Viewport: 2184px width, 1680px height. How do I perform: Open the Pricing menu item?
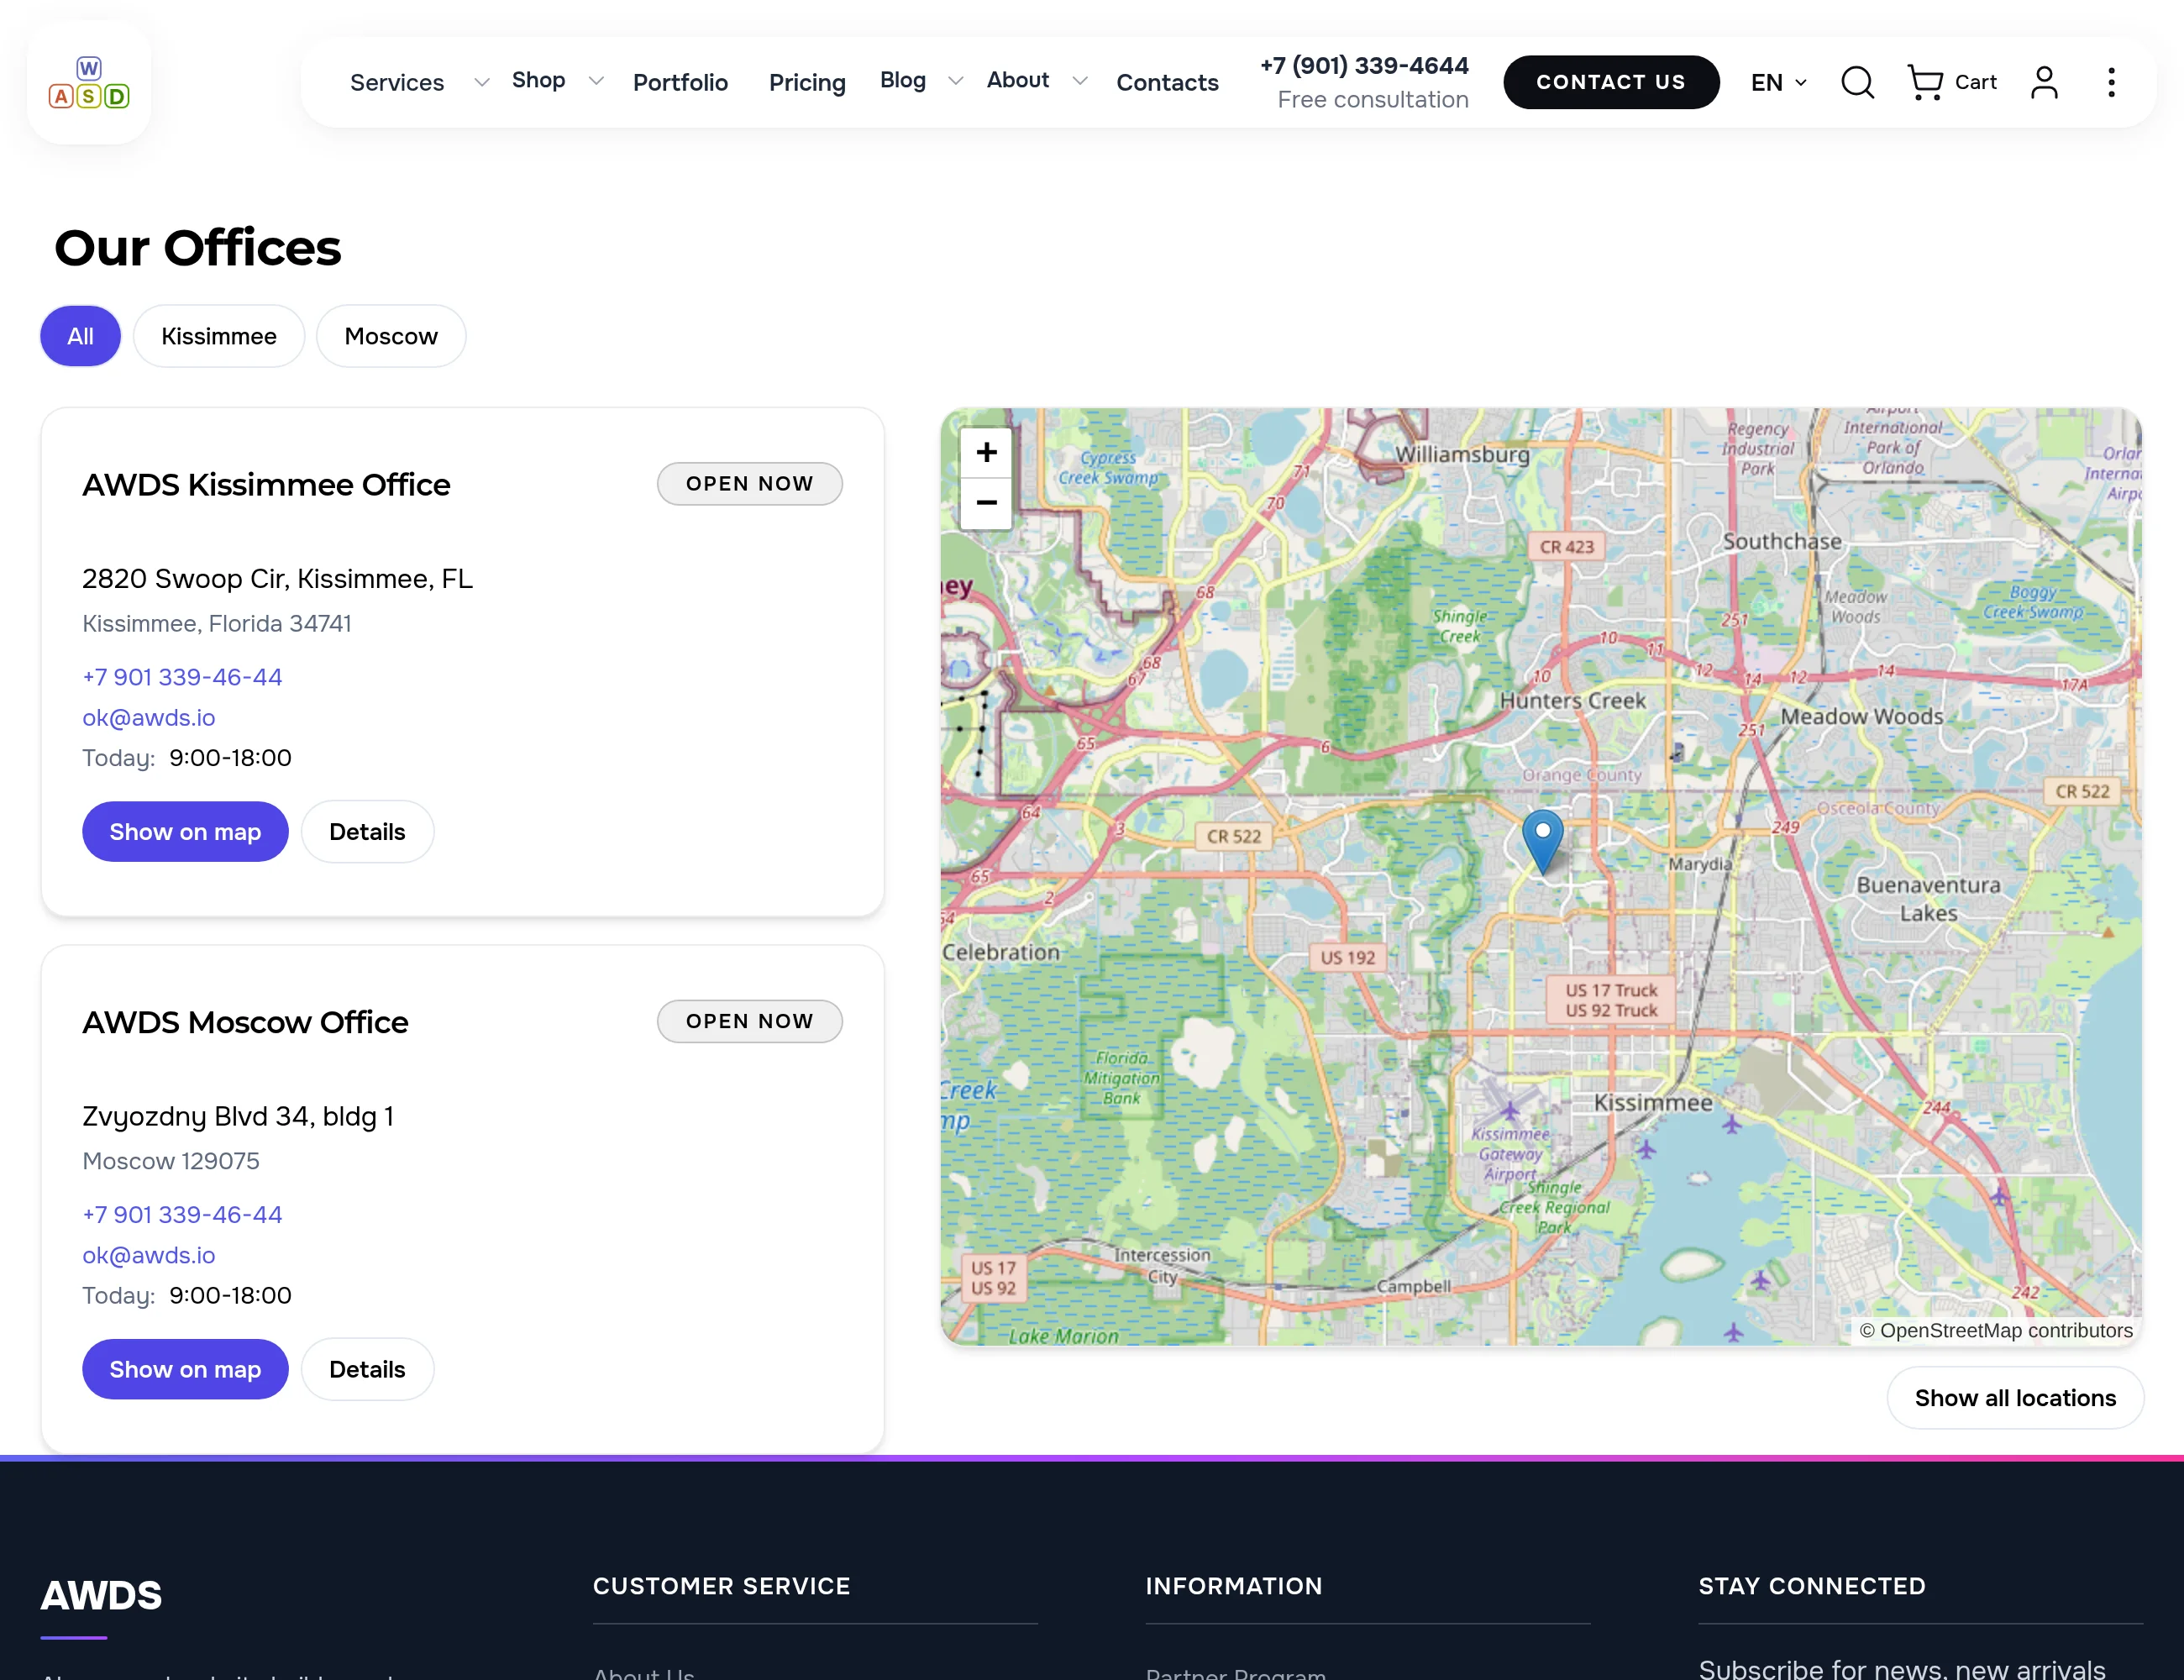pyautogui.click(x=807, y=82)
